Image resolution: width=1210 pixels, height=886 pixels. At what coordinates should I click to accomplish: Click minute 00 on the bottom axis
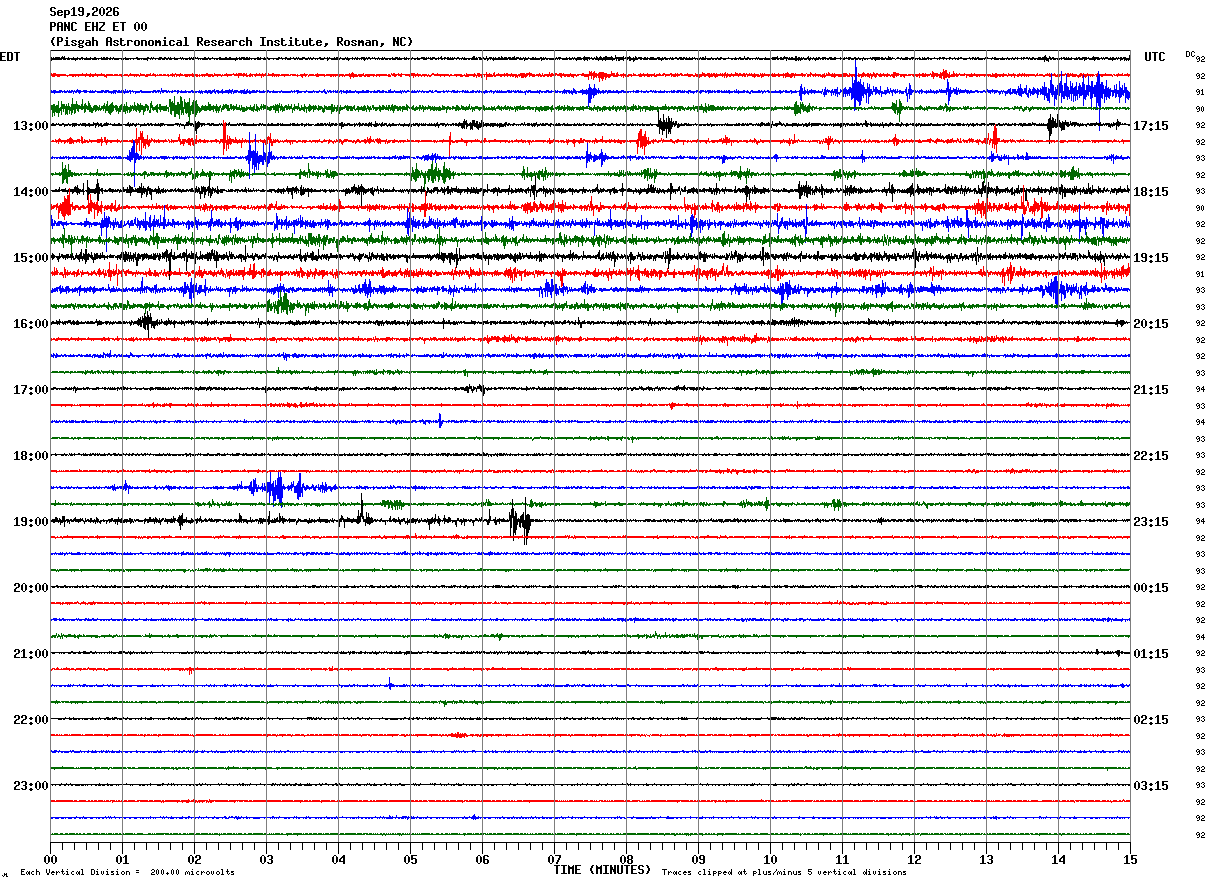click(x=50, y=859)
